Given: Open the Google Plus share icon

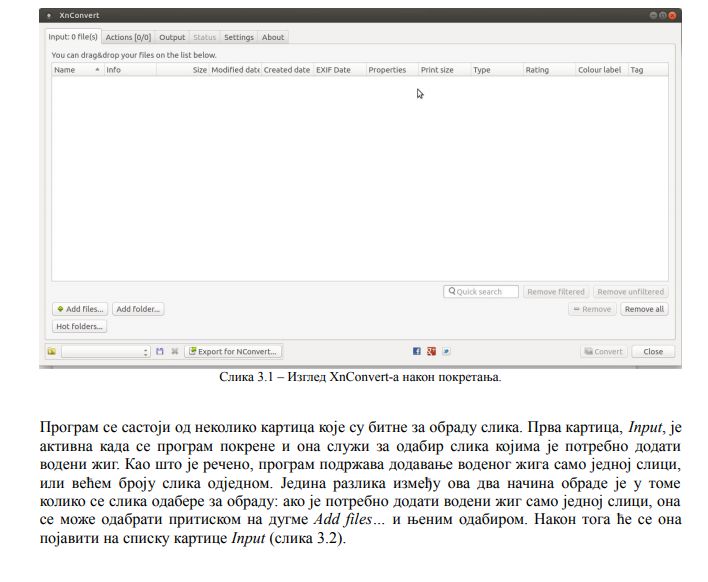Looking at the screenshot, I should click(432, 351).
